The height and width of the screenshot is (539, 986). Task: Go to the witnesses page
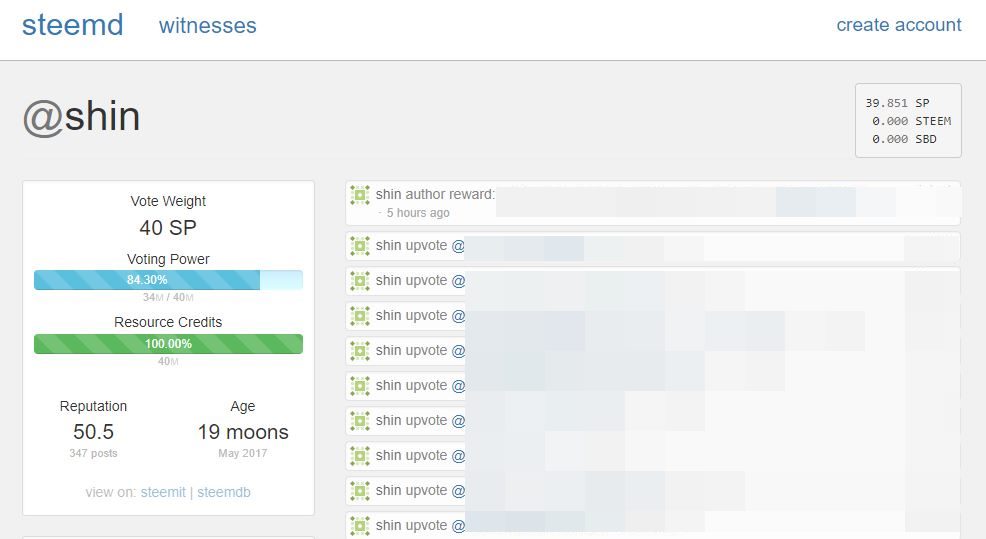(208, 26)
